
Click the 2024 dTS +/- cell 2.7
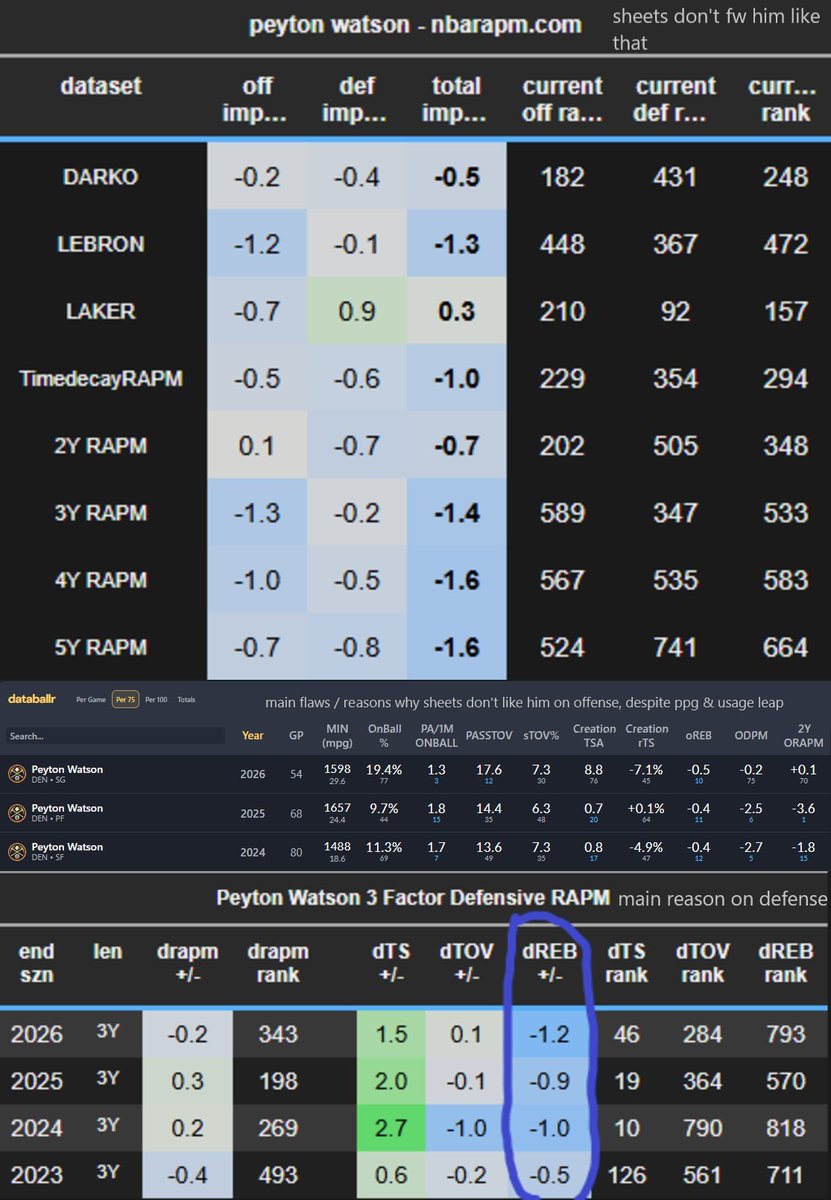(390, 1128)
